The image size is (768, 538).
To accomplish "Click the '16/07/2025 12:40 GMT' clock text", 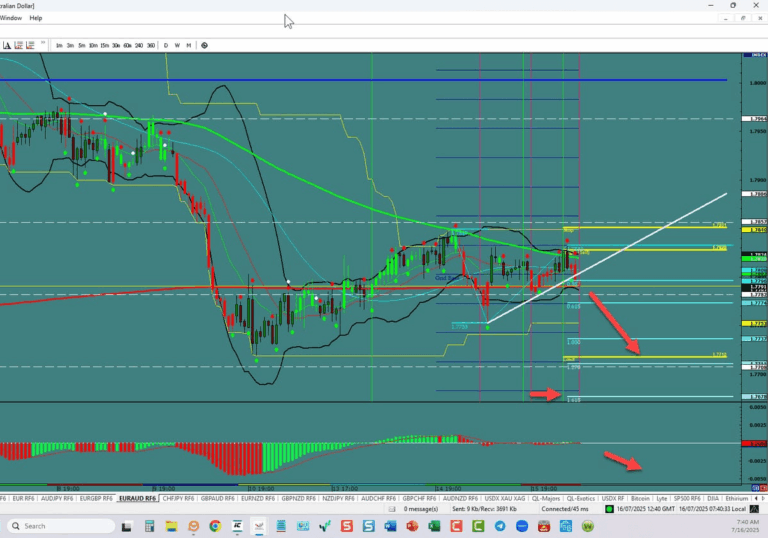I will pyautogui.click(x=645, y=509).
